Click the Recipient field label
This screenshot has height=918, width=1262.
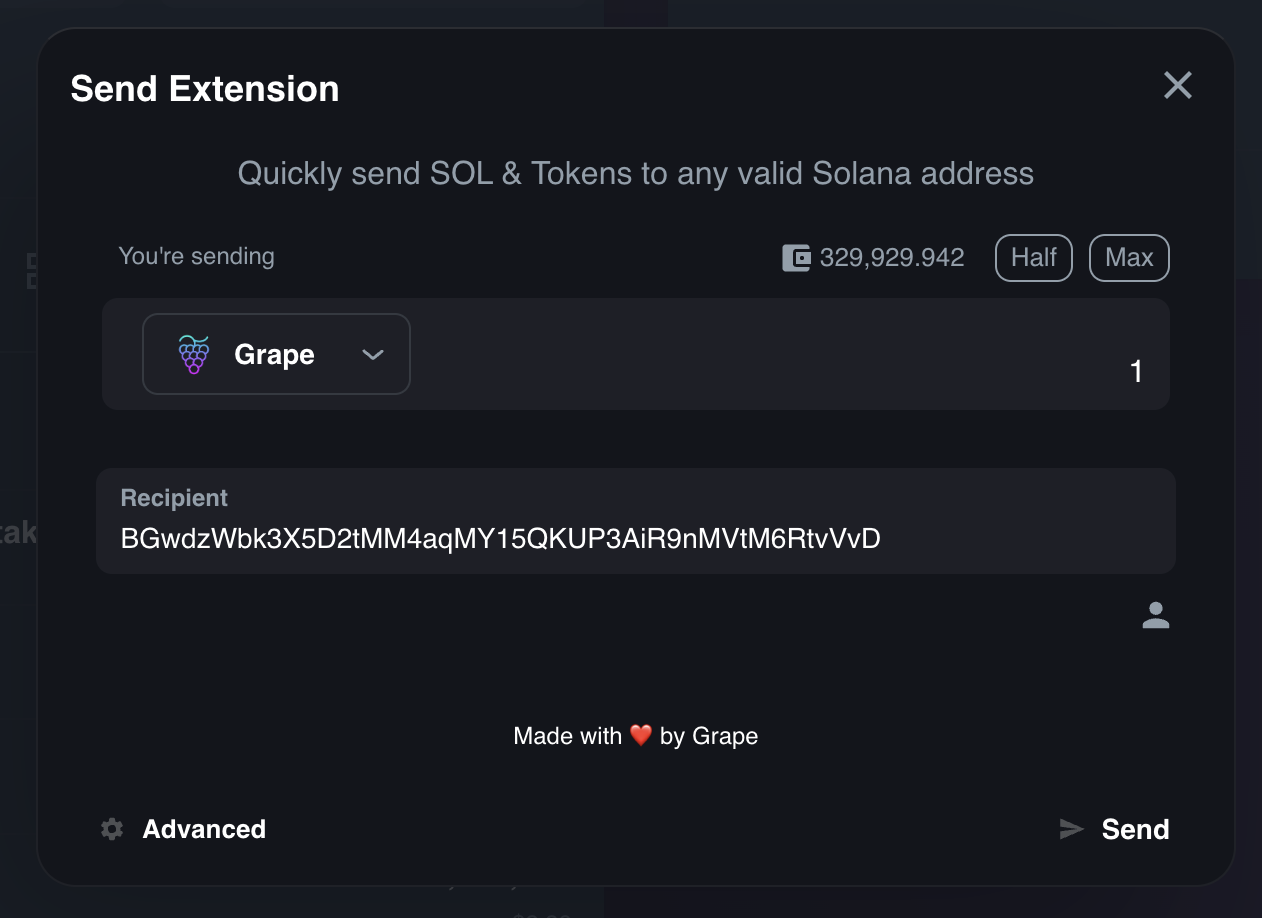point(174,498)
